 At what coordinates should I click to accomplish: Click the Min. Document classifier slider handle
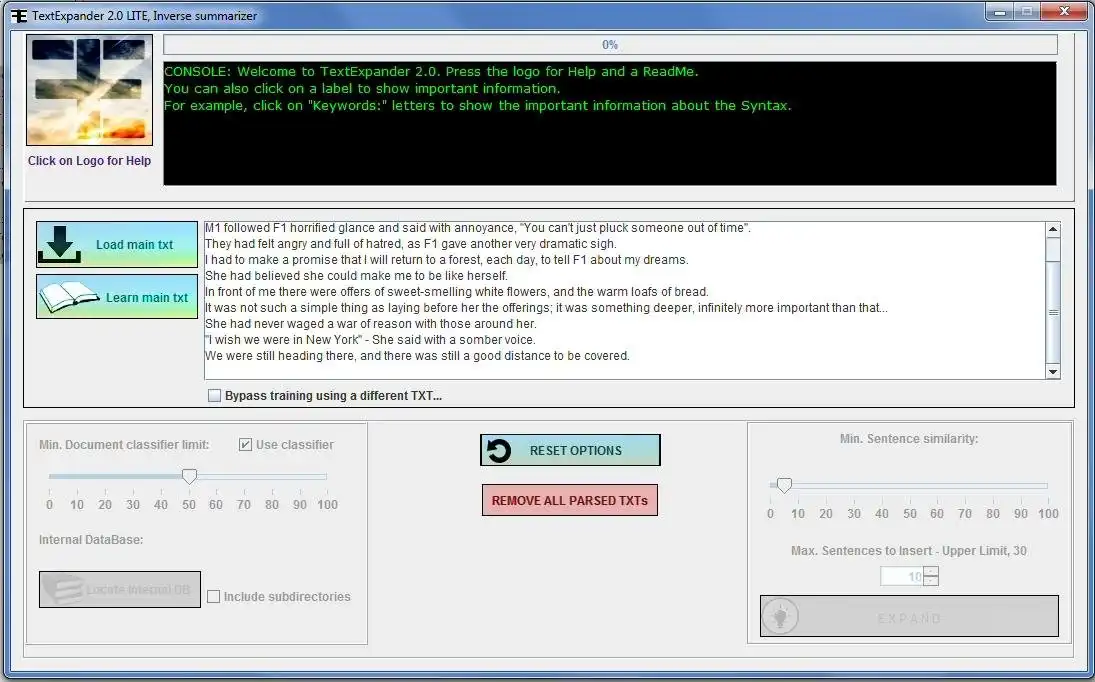coord(189,476)
